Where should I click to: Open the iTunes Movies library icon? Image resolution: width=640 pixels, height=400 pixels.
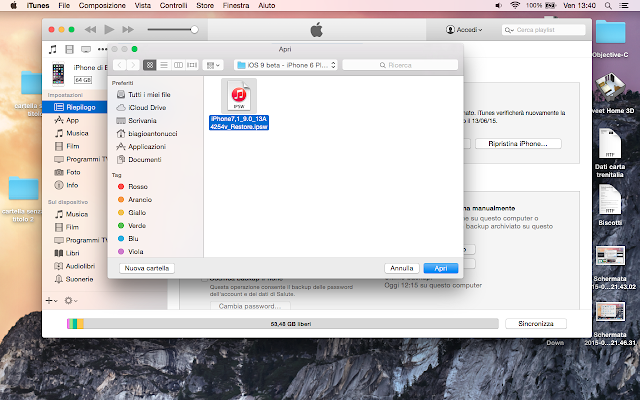tap(69, 49)
